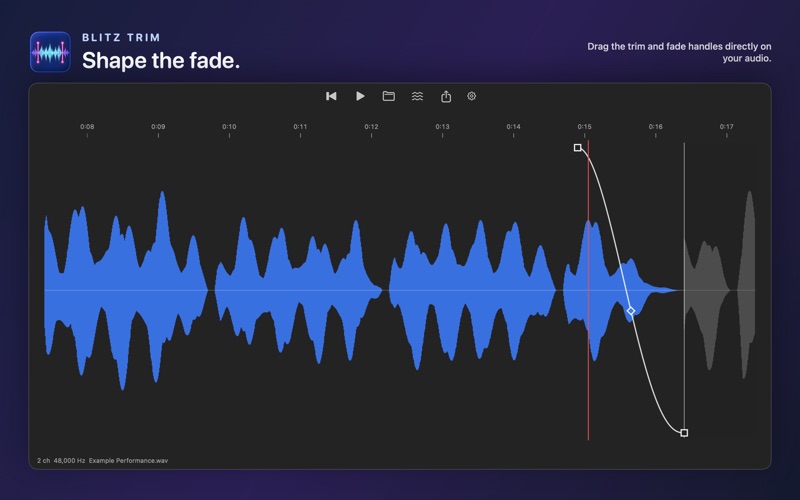Click the 0:12 ruler mark
The width and height of the screenshot is (800, 500).
(371, 127)
